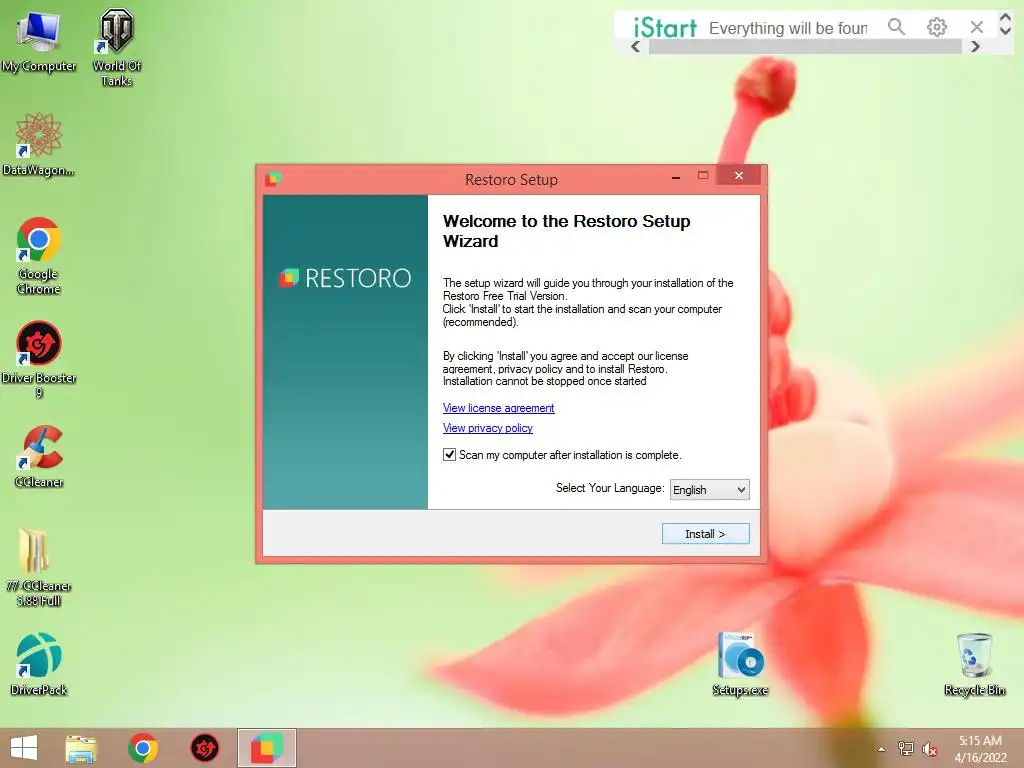This screenshot has width=1024, height=768.
Task: Open iStart settings gear
Action: pyautogui.click(x=936, y=27)
